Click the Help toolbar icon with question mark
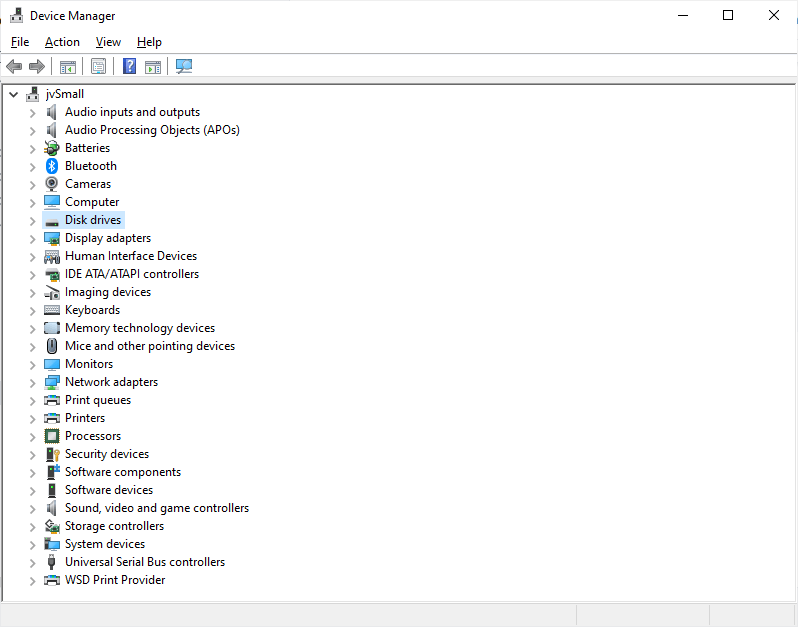Image resolution: width=798 pixels, height=627 pixels. (x=129, y=67)
